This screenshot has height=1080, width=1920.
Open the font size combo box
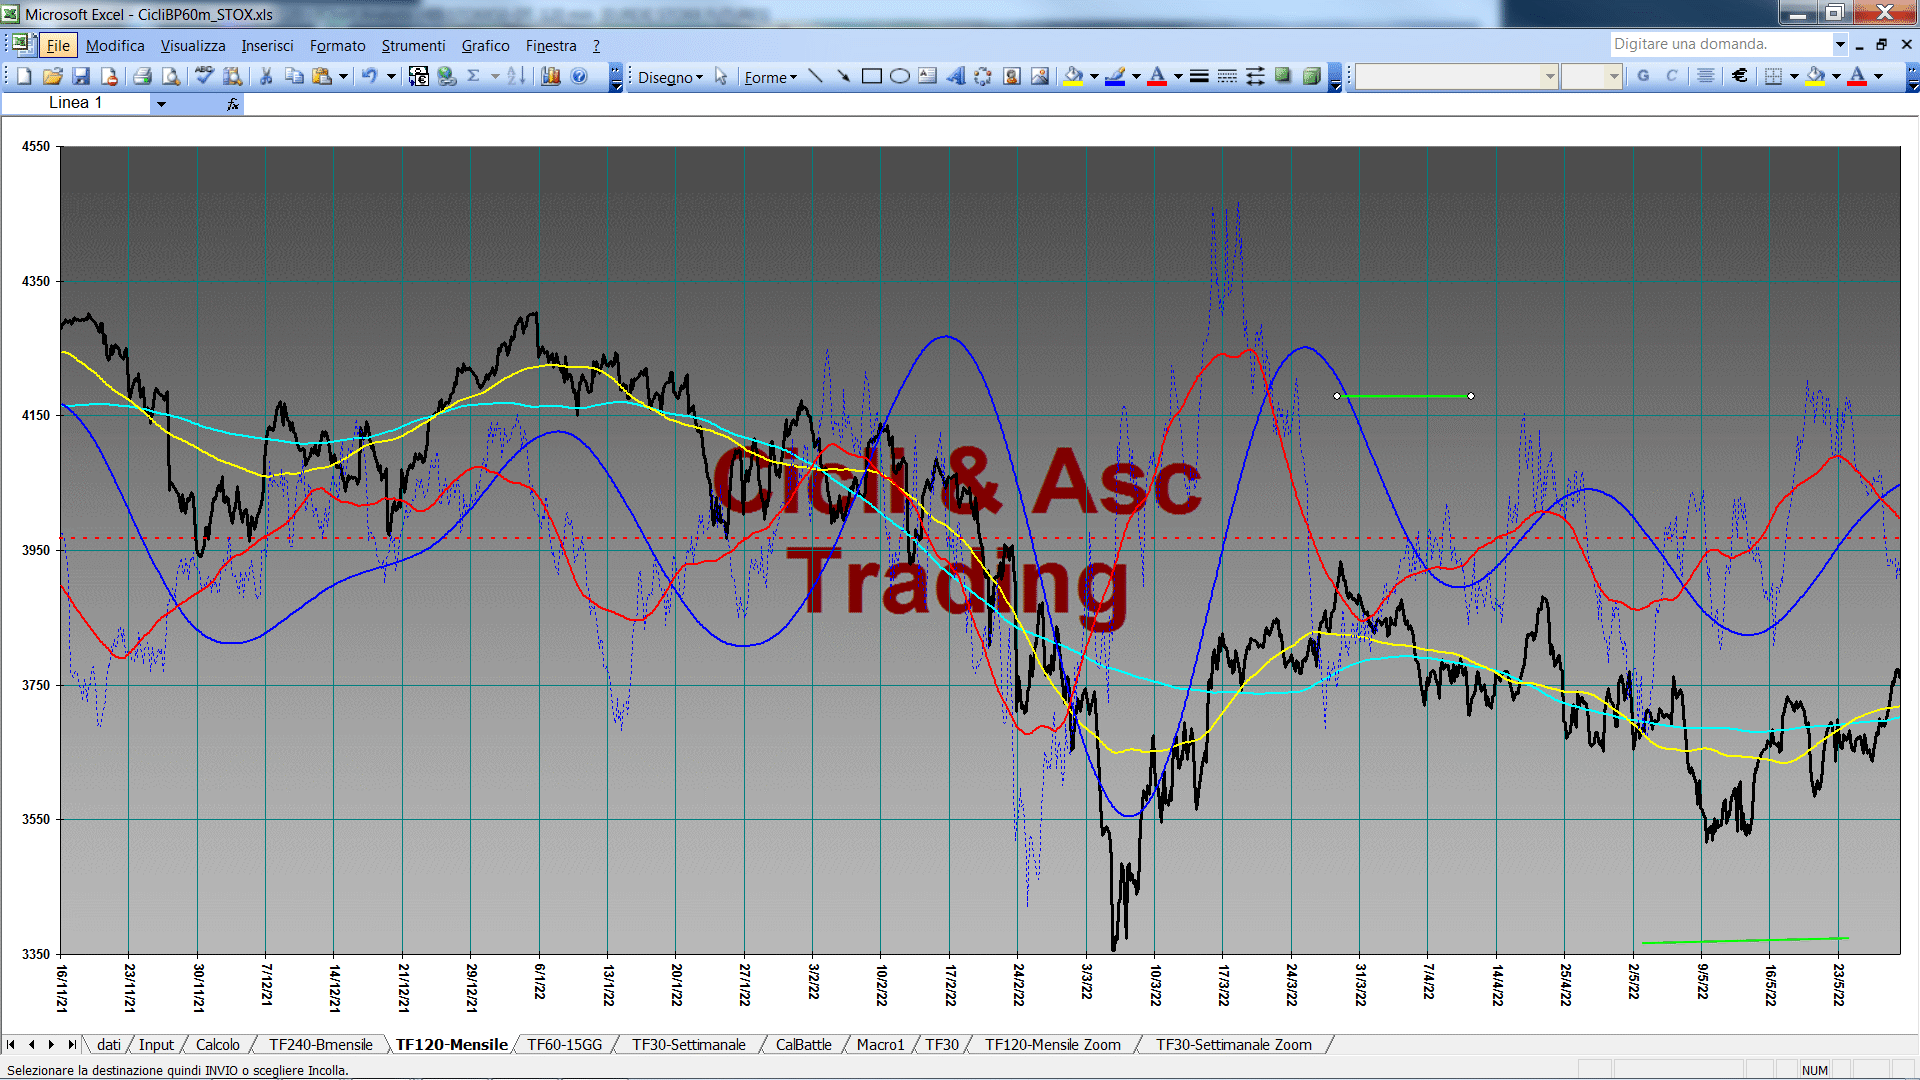[1591, 76]
